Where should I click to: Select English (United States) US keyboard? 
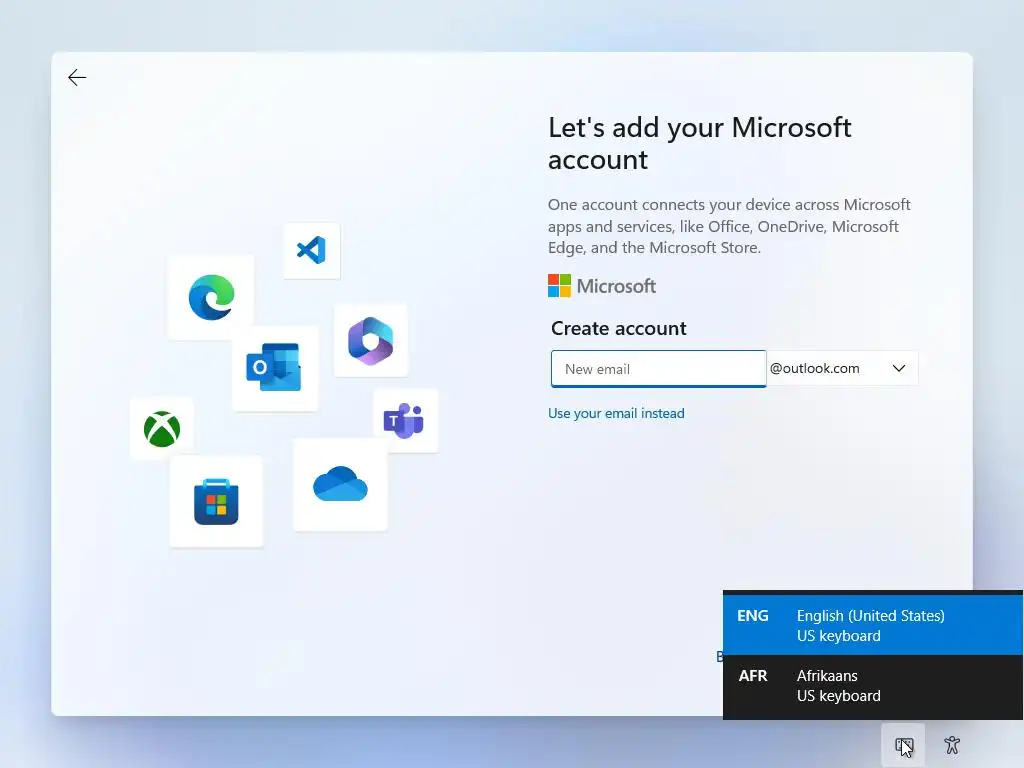click(872, 625)
